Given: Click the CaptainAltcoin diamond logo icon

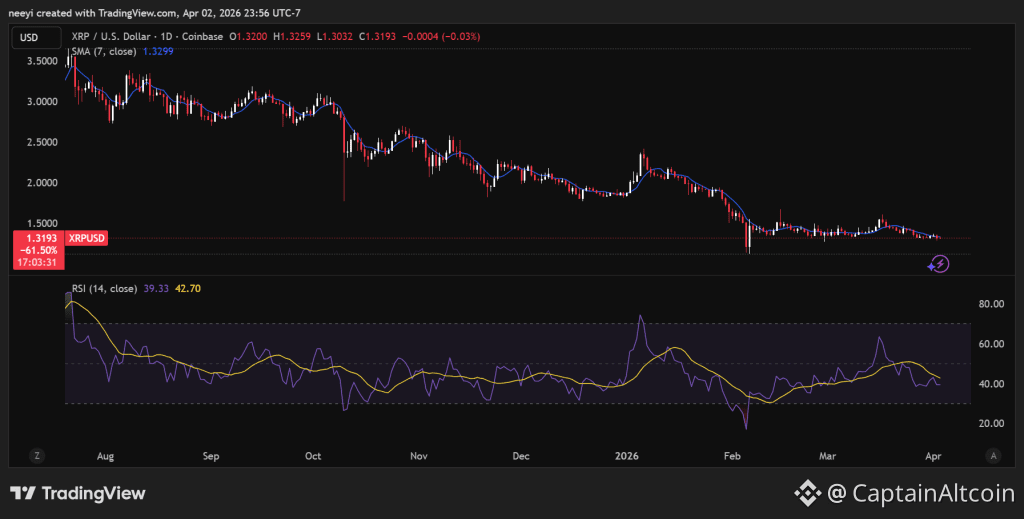Looking at the screenshot, I should 807,492.
